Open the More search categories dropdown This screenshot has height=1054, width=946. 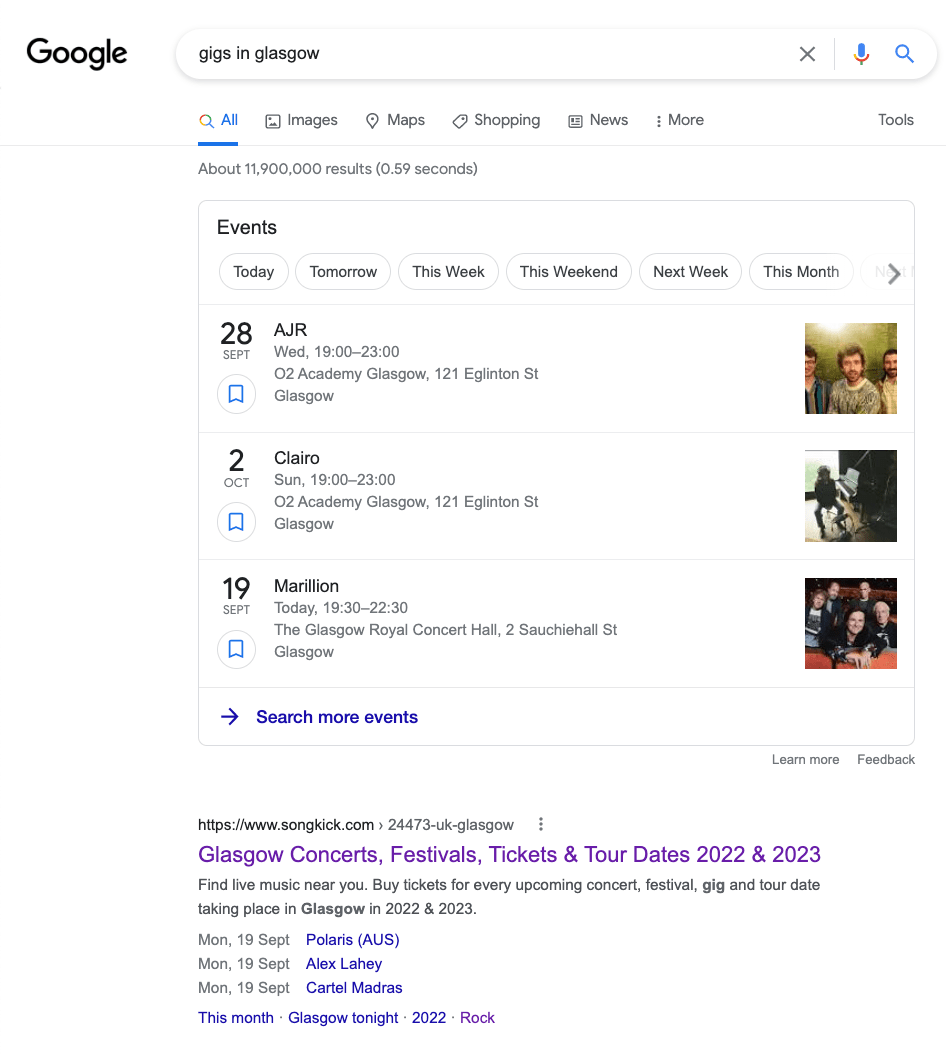click(x=679, y=120)
